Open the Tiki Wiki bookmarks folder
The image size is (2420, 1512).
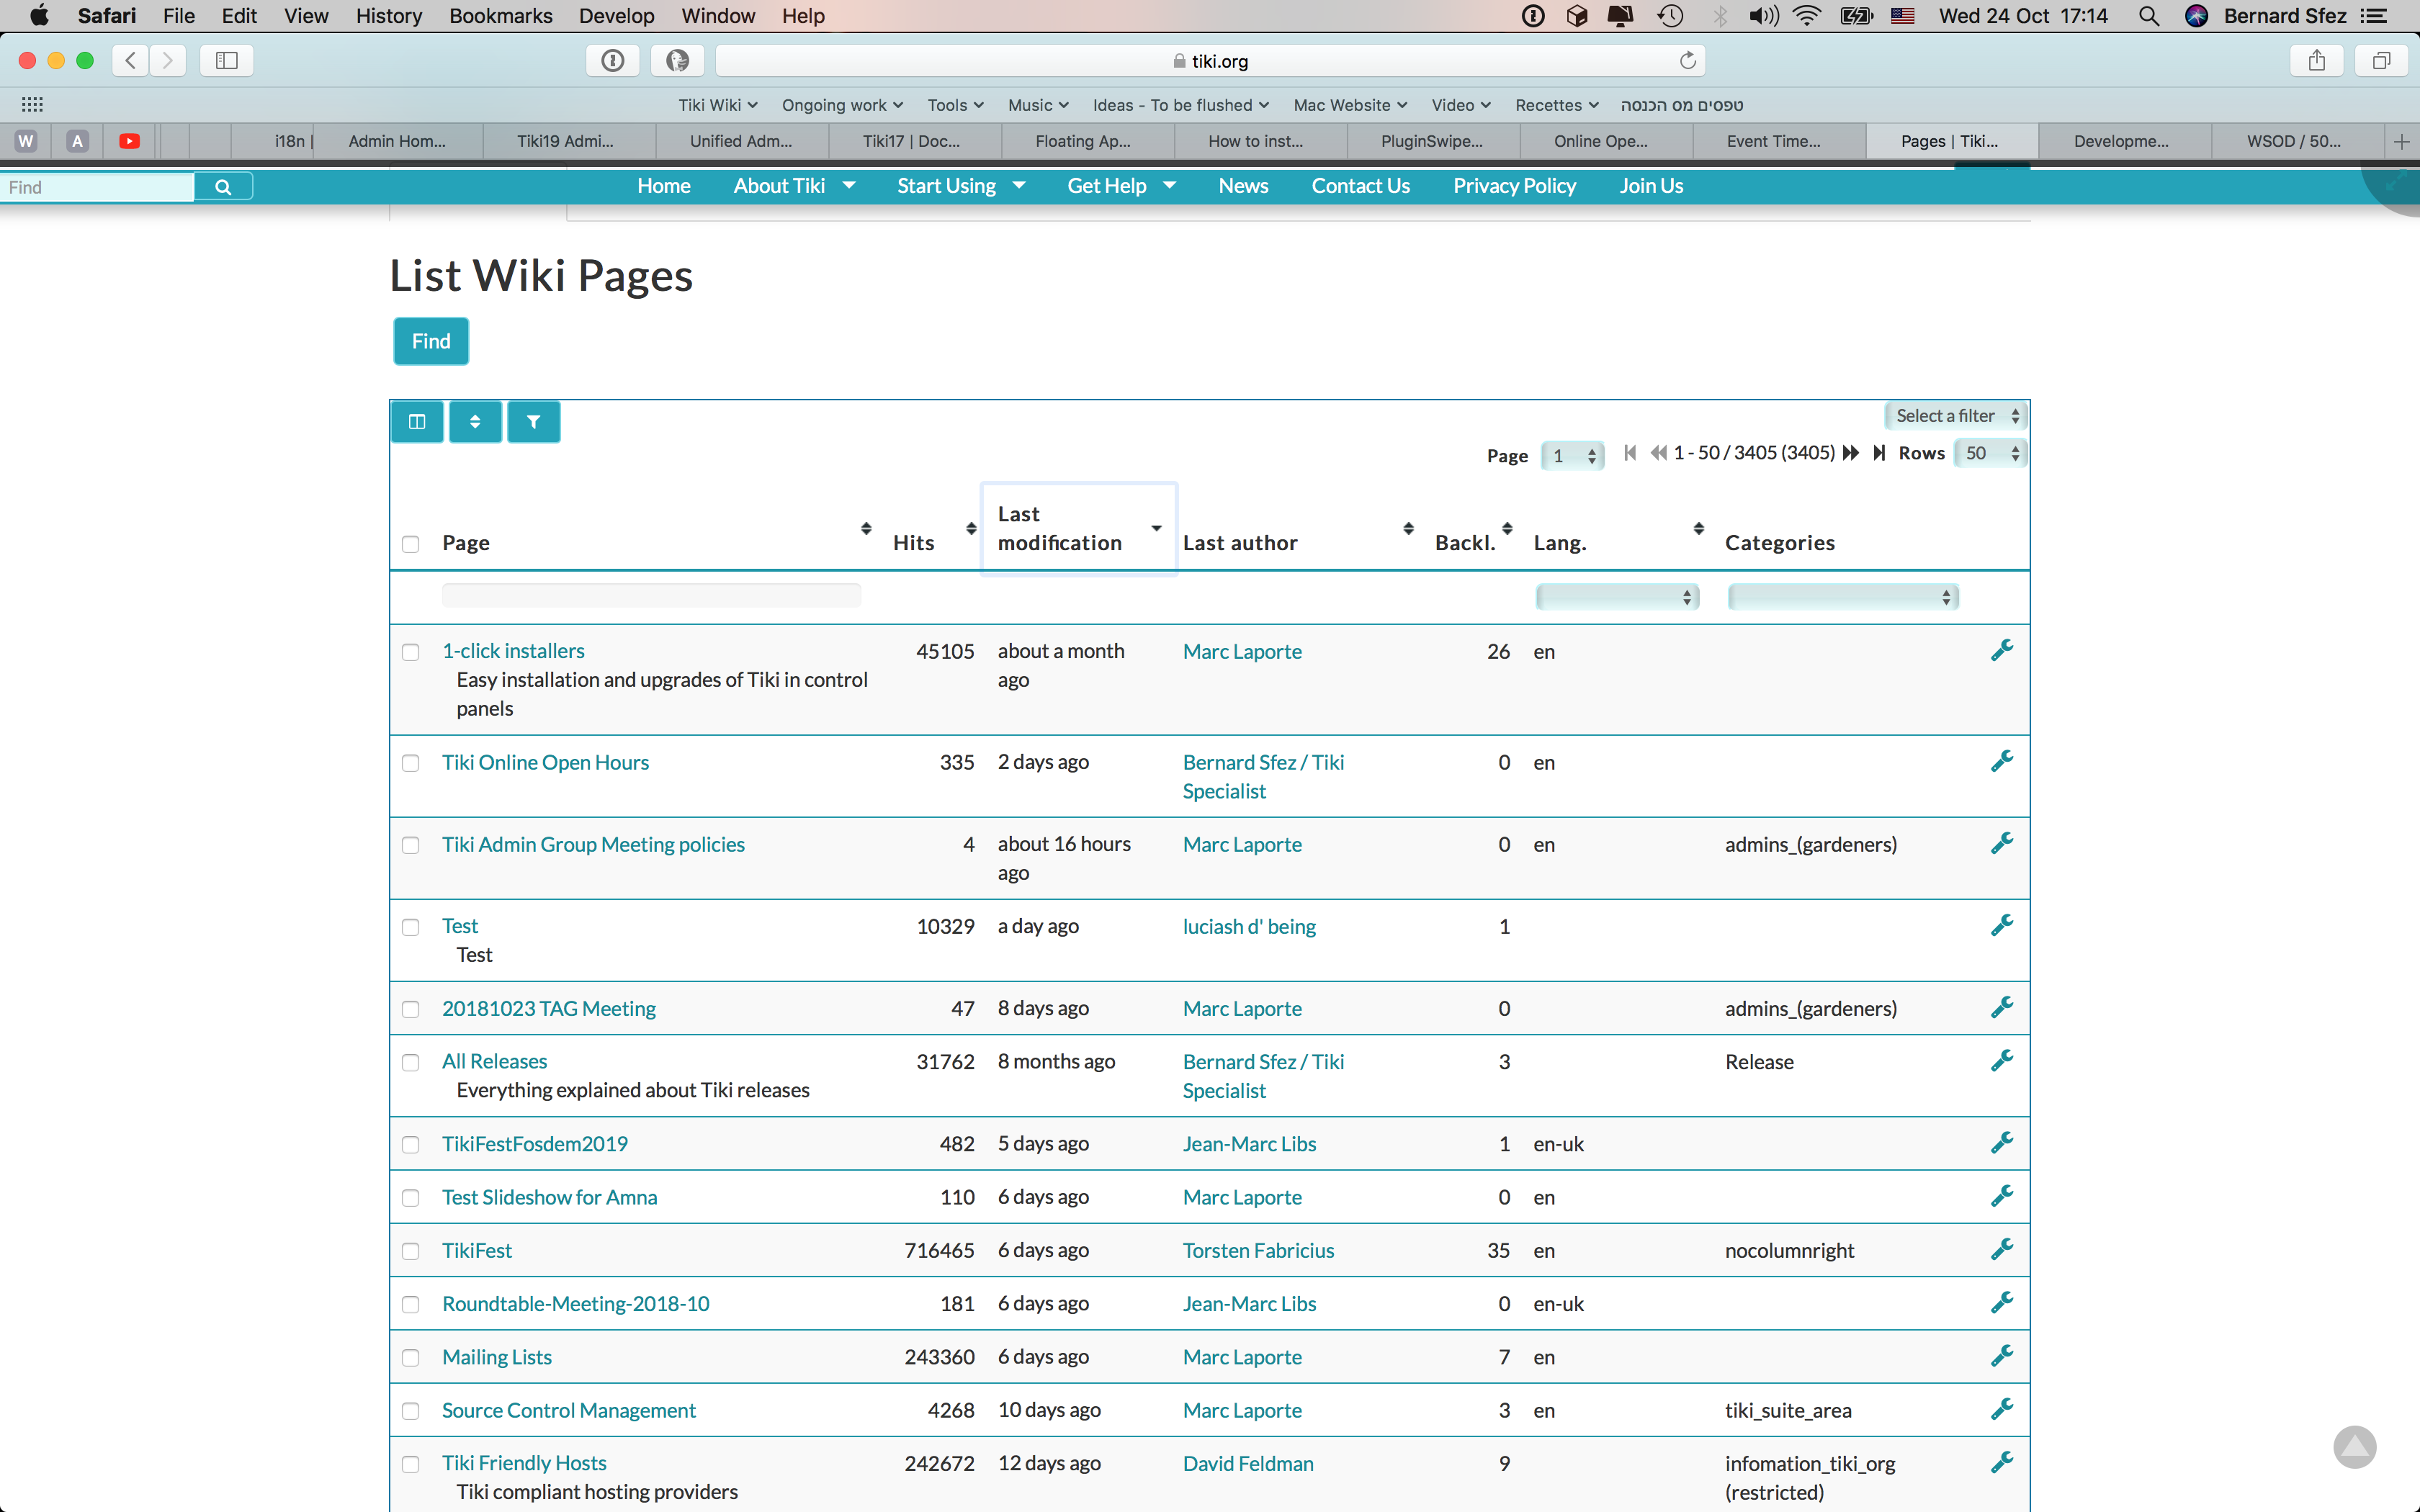[718, 105]
